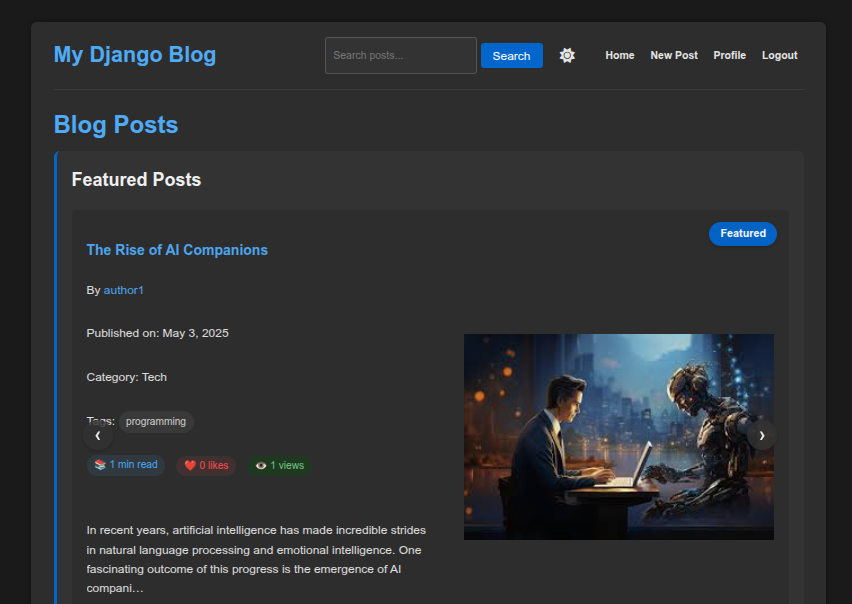Click the '1 views' badge
This screenshot has width=852, height=604.
[279, 465]
